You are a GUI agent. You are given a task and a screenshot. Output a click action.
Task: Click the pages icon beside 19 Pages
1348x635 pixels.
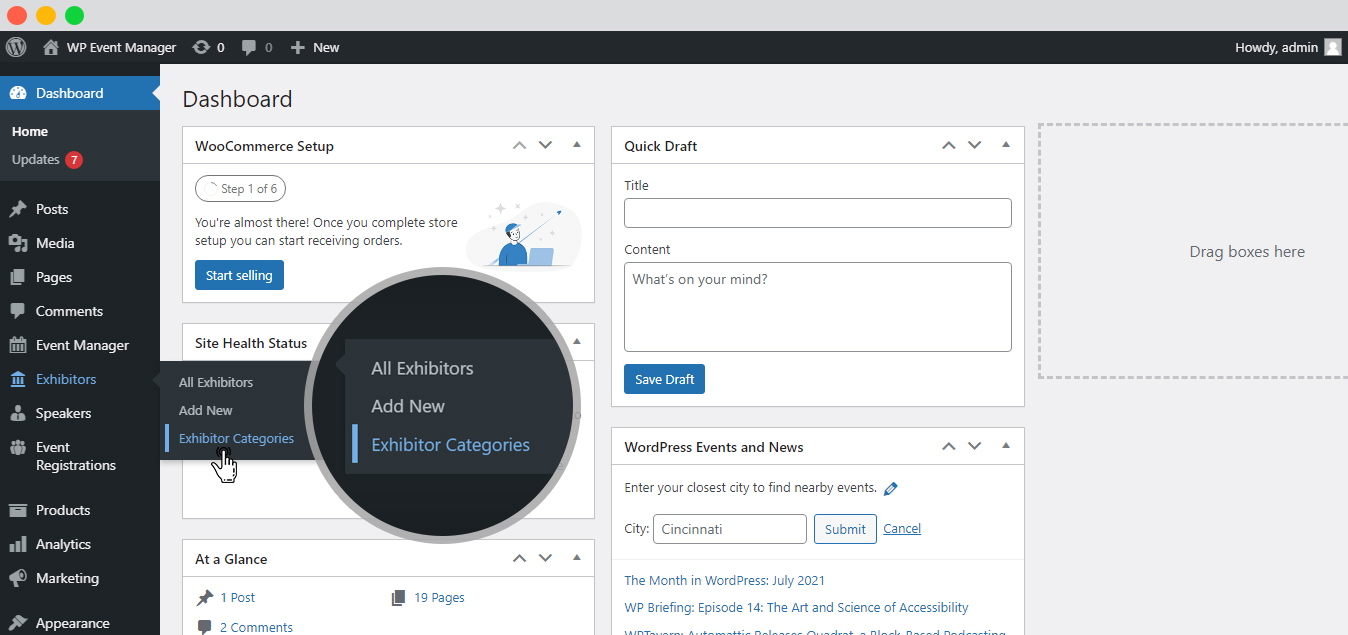[x=399, y=597]
